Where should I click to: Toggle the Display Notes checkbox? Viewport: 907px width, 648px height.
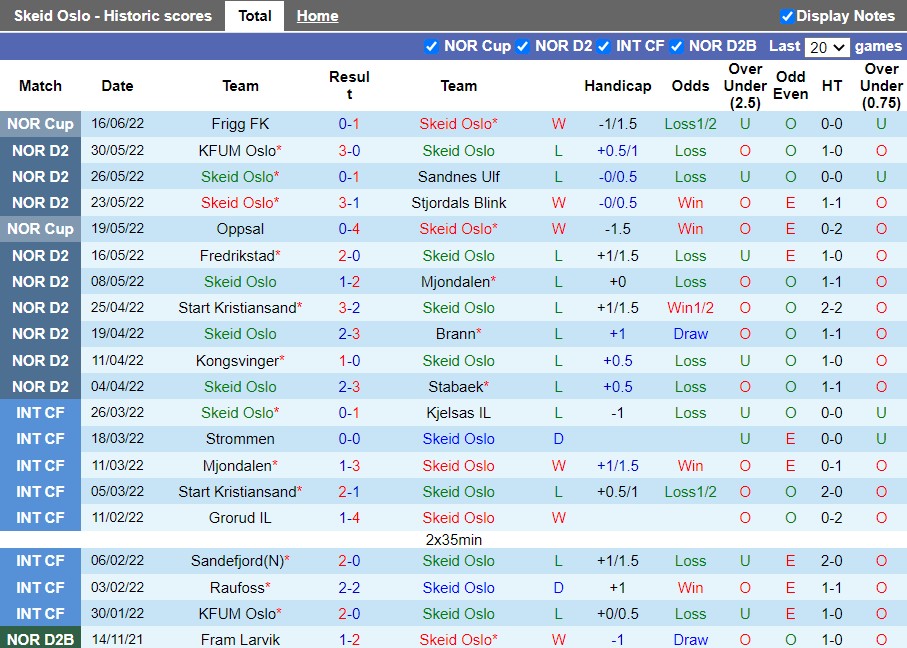[x=787, y=16]
